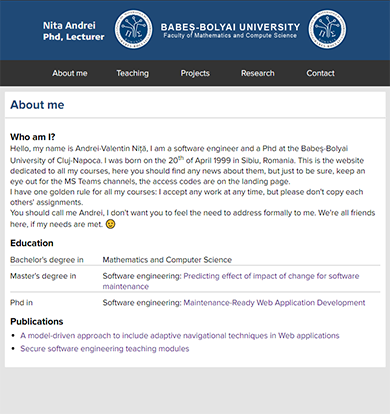Open 'Secure software engineering teaching modules' link
390x414 pixels.
click(x=105, y=349)
